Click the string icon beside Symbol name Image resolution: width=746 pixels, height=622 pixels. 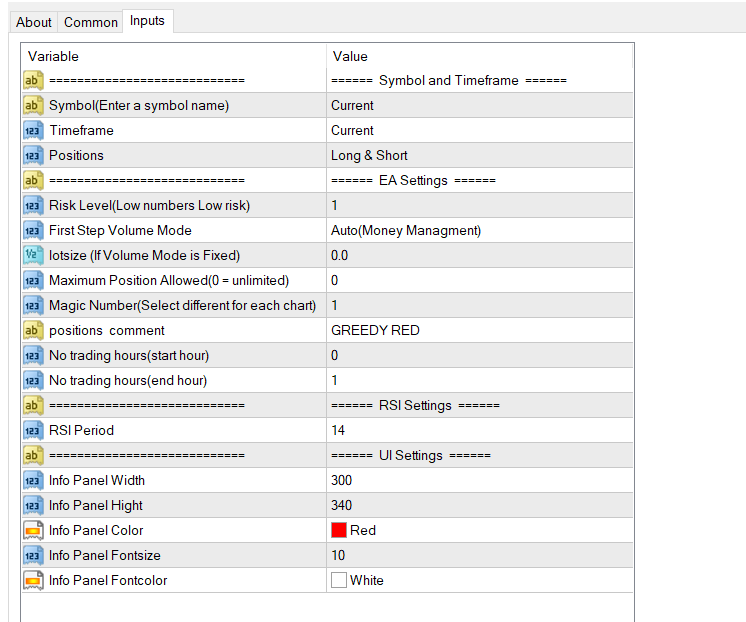33,106
